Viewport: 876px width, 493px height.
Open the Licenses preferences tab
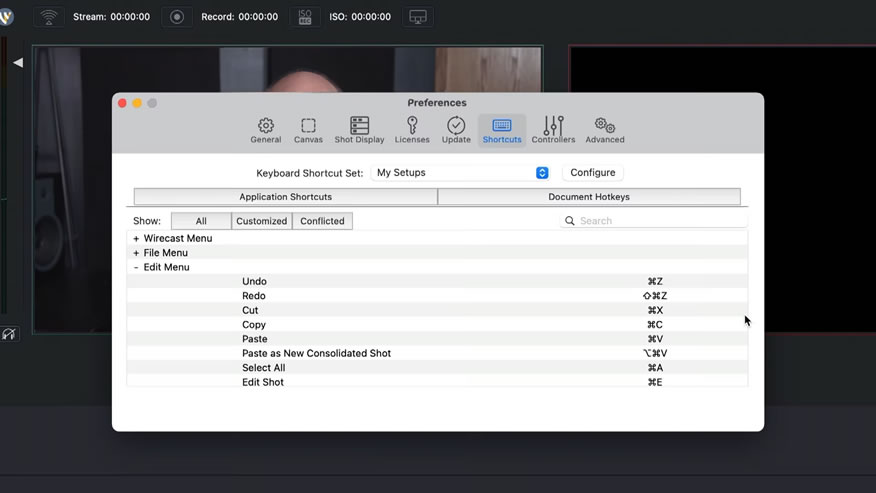pyautogui.click(x=412, y=130)
